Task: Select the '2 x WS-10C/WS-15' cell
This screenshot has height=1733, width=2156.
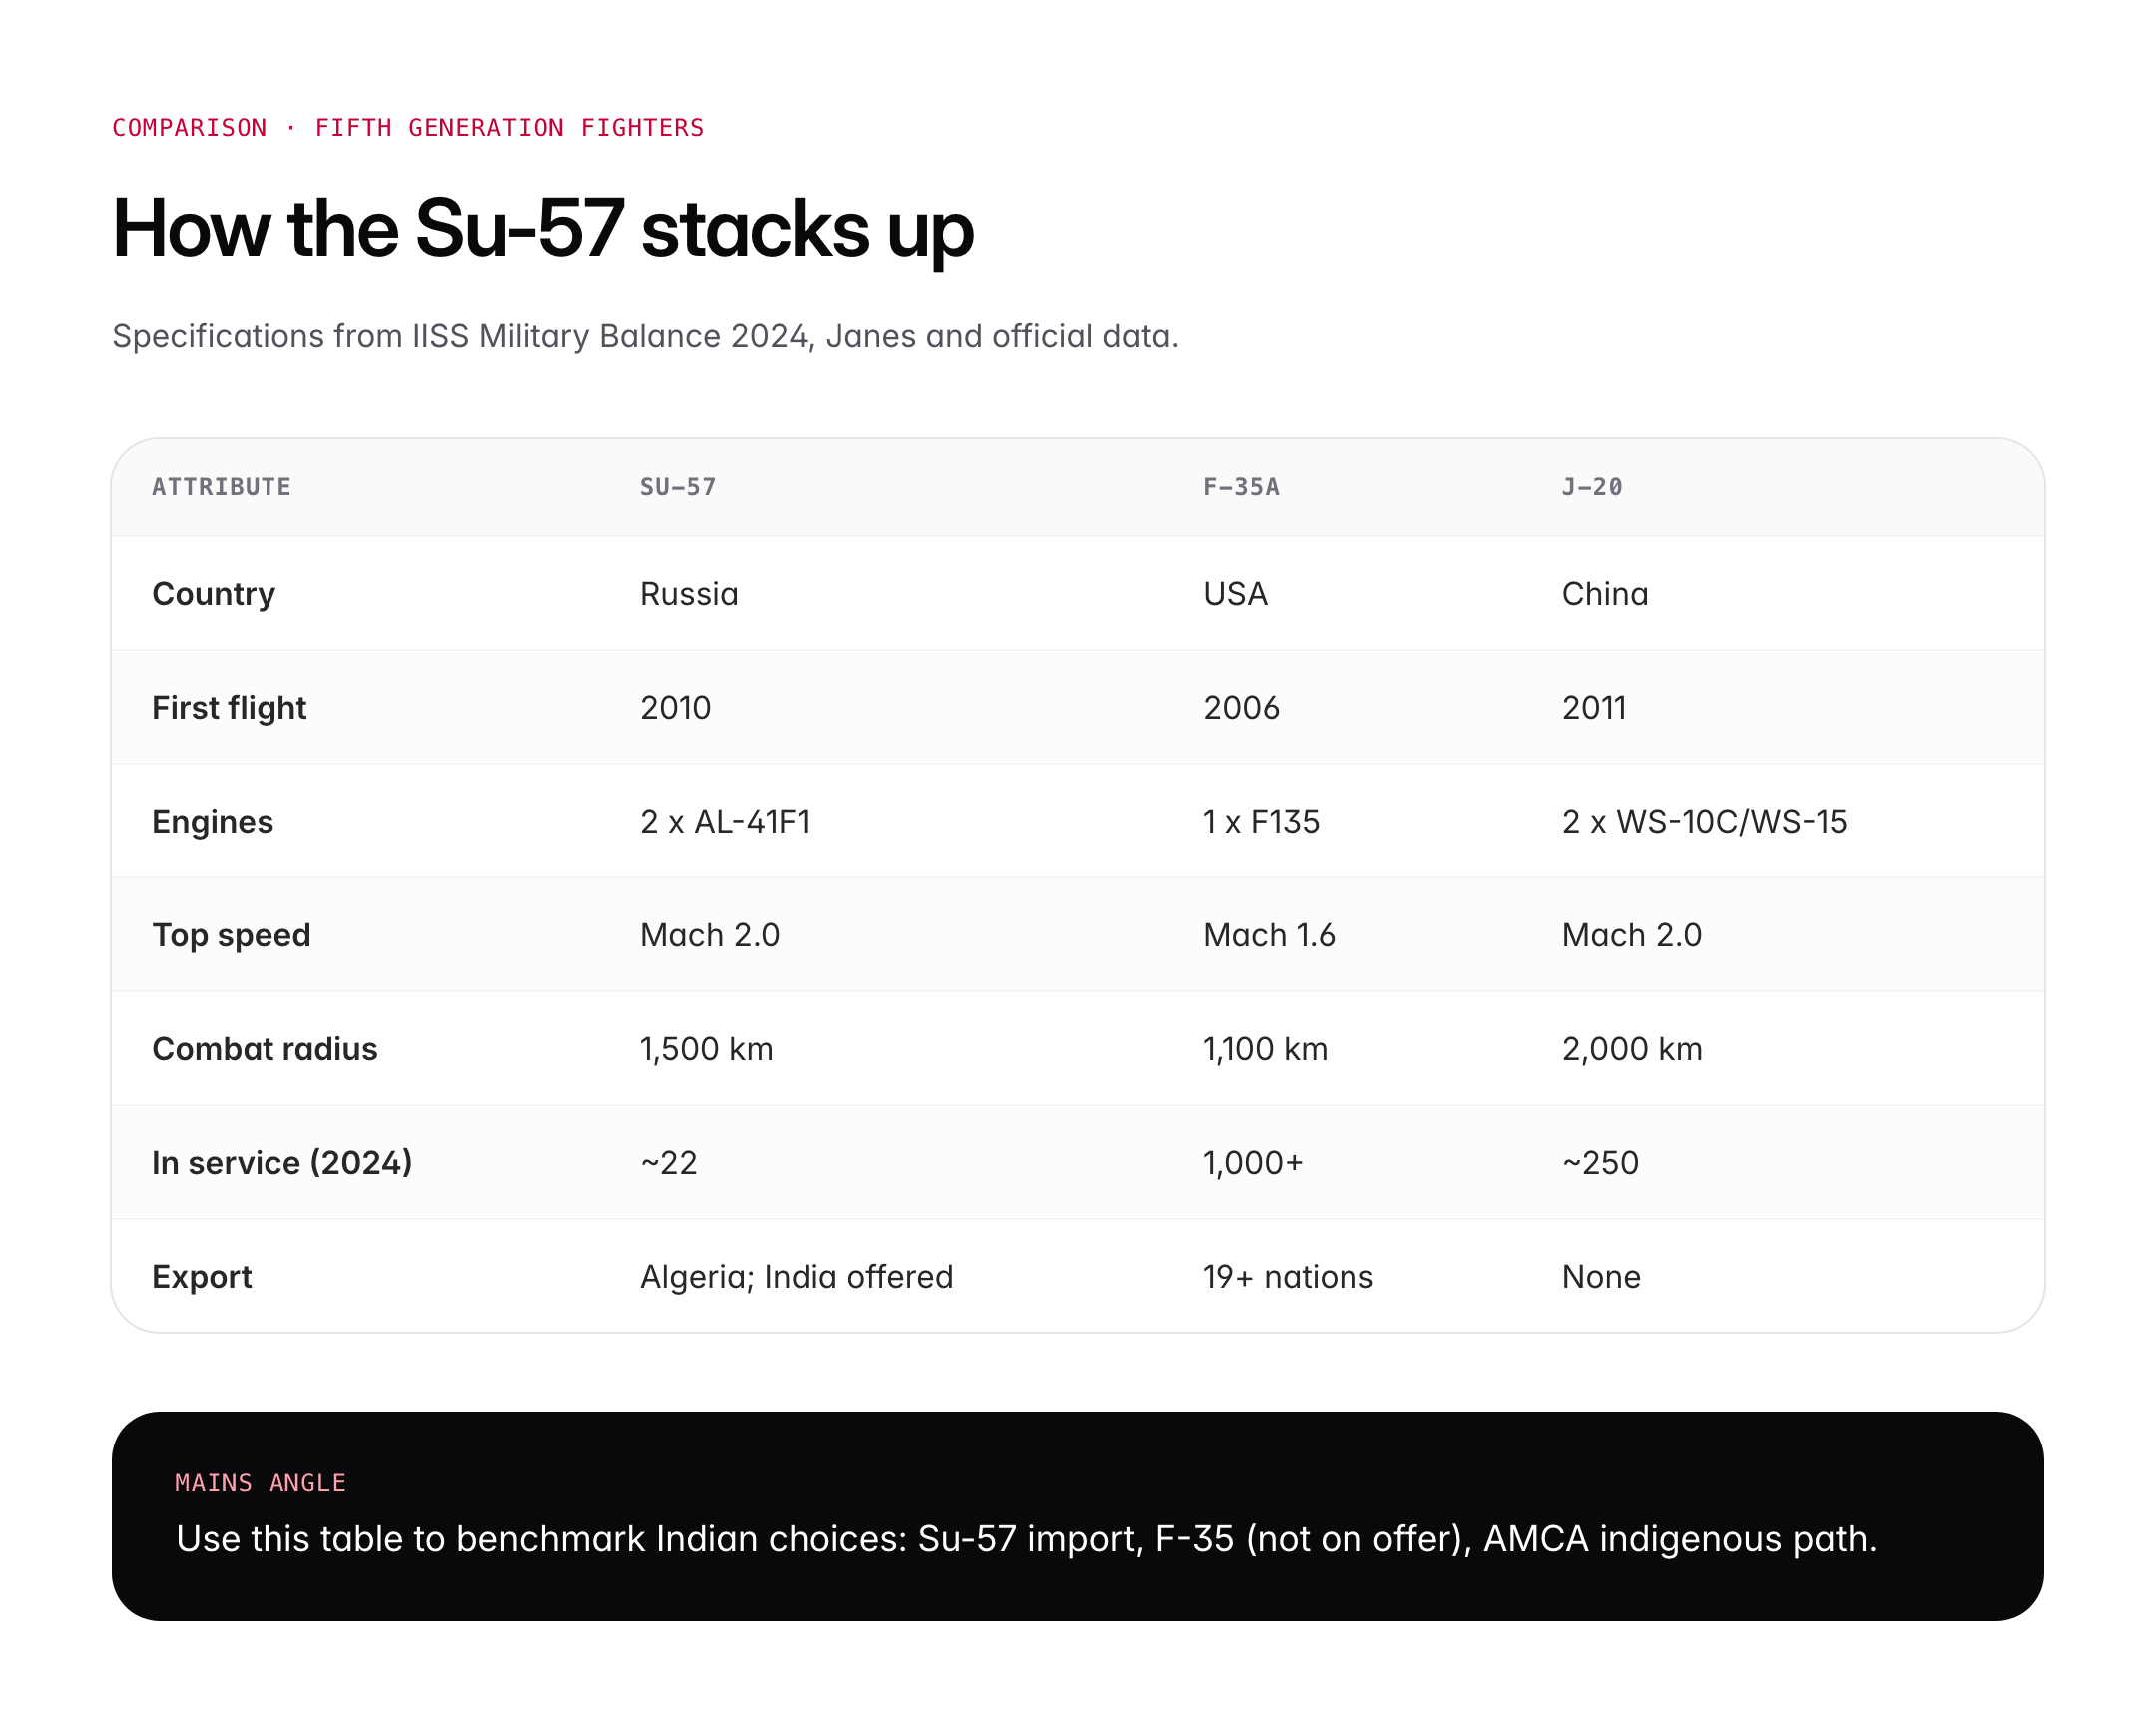Action: [x=1704, y=822]
